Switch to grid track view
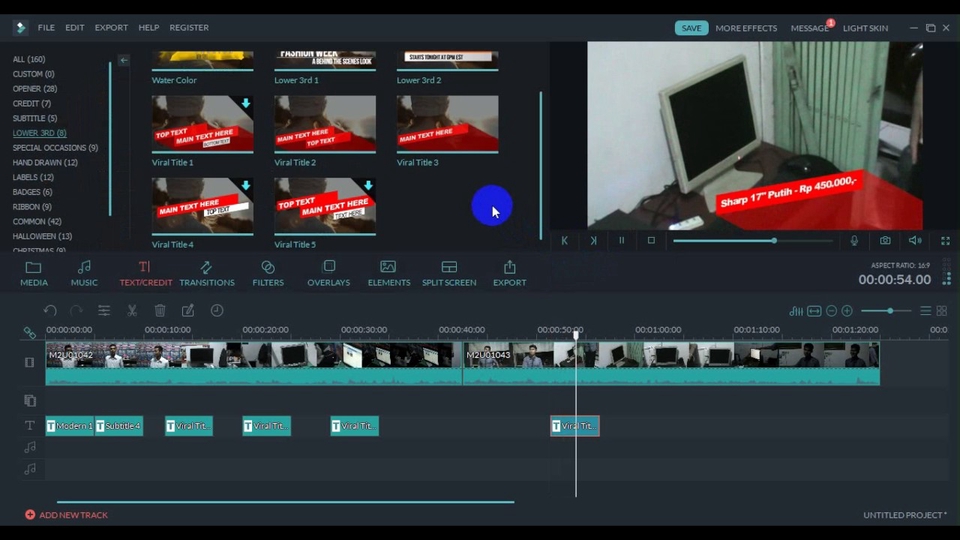Image resolution: width=960 pixels, height=540 pixels. 942,311
